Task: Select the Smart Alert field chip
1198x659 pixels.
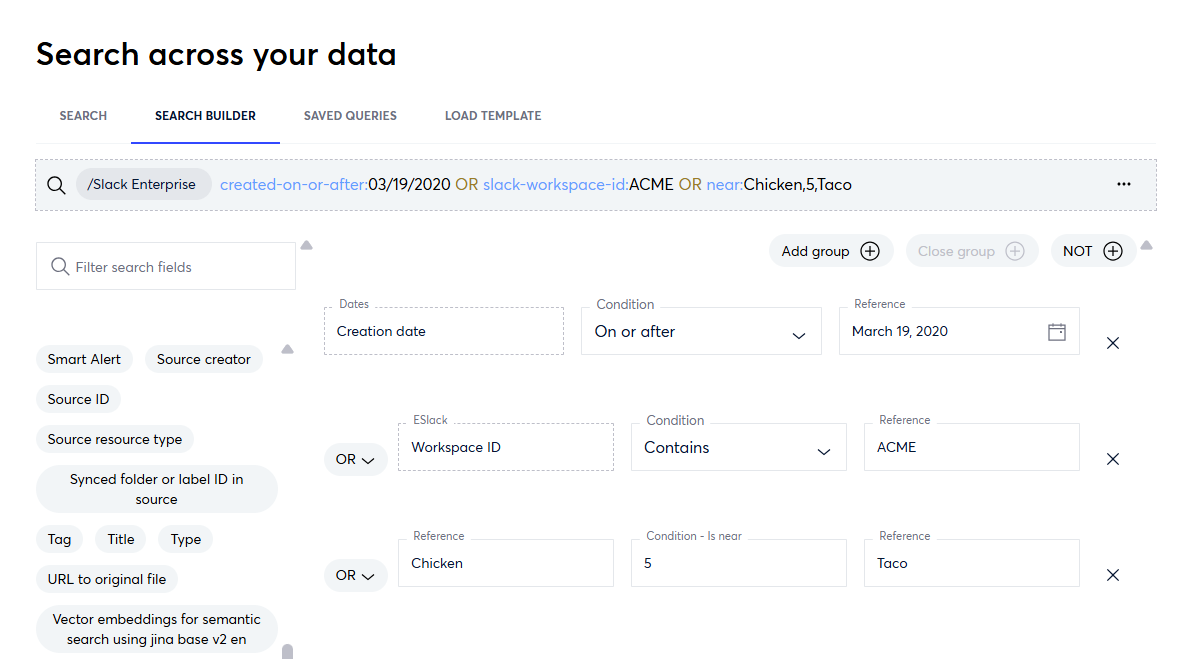Action: coord(84,359)
